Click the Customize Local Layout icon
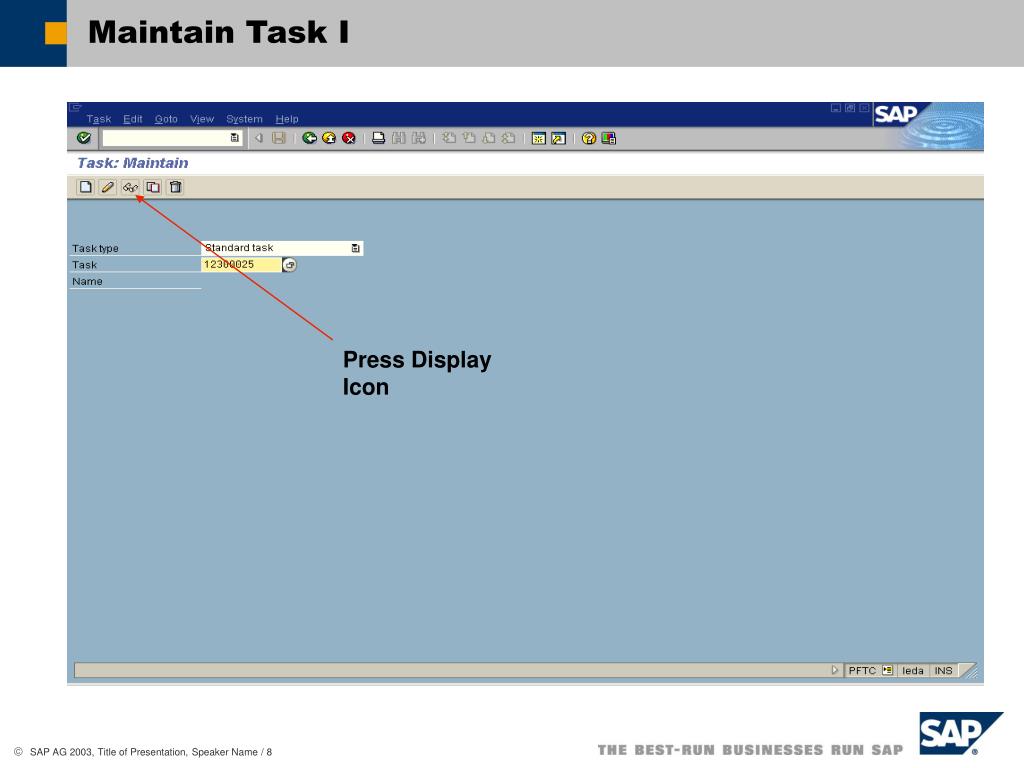Image resolution: width=1024 pixels, height=768 pixels. pos(609,138)
